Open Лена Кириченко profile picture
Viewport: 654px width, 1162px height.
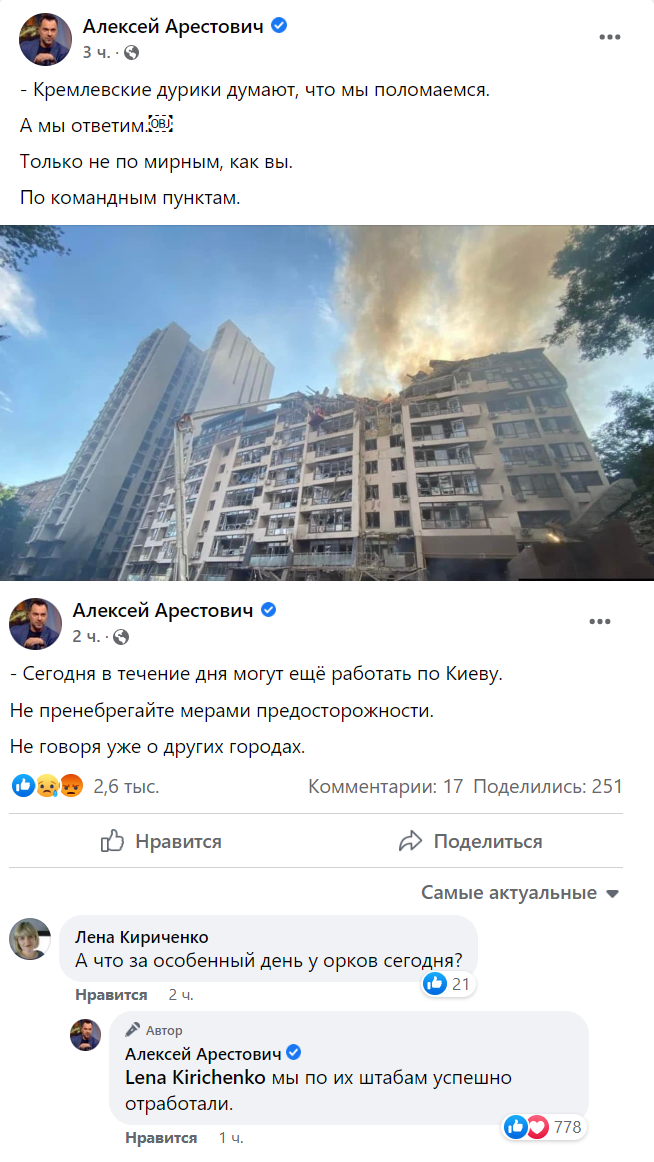(30, 939)
